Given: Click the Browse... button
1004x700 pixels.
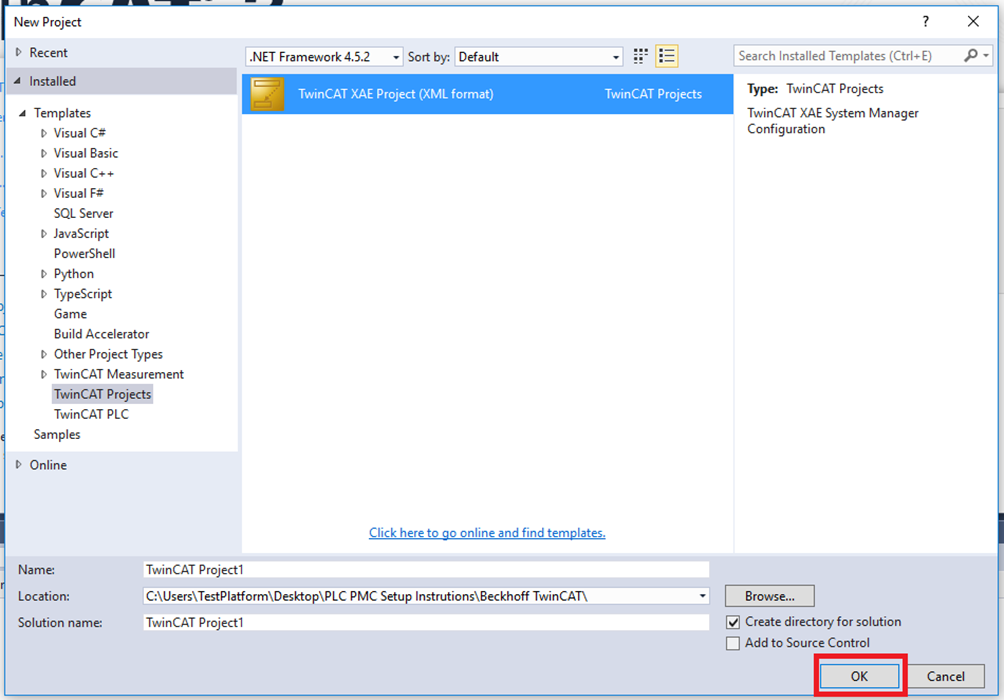Looking at the screenshot, I should pos(769,596).
